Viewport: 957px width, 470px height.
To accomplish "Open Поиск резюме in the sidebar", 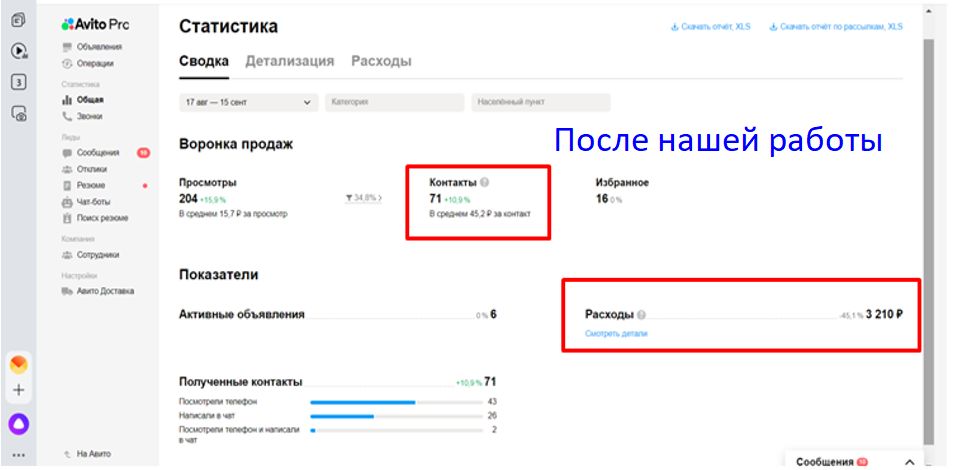I will (x=95, y=218).
